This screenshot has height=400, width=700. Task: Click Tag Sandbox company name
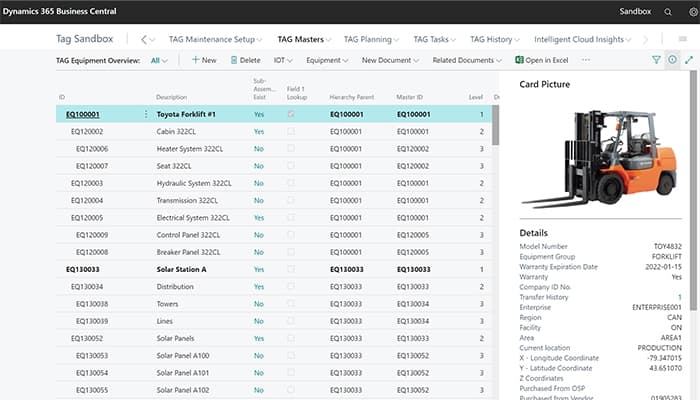[84, 39]
